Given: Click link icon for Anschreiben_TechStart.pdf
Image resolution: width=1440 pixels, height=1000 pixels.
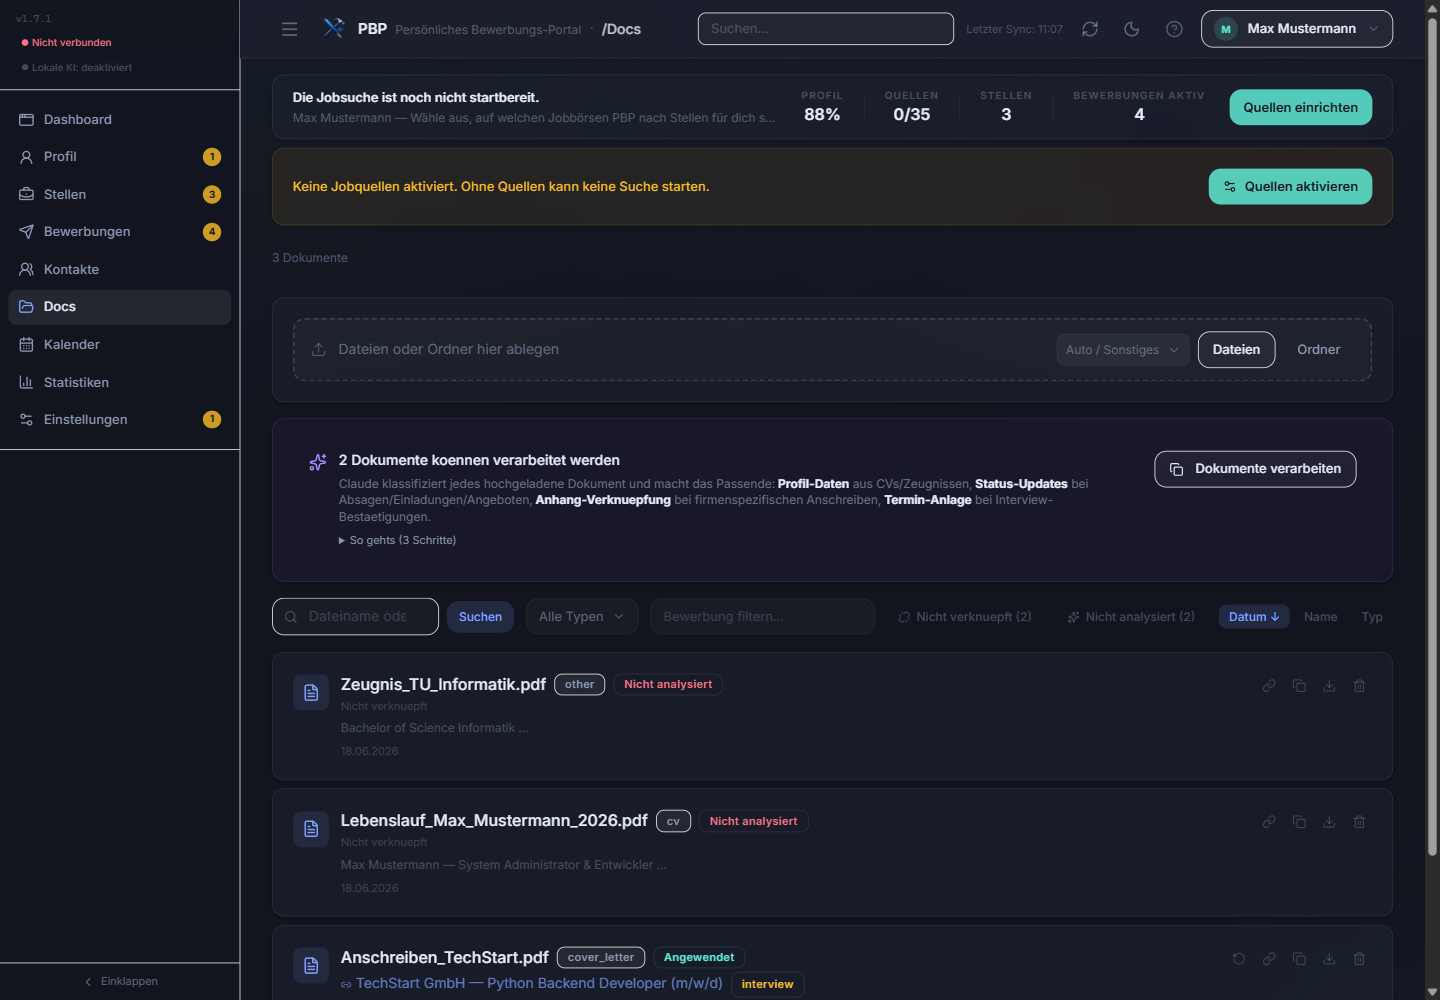Looking at the screenshot, I should point(1269,959).
